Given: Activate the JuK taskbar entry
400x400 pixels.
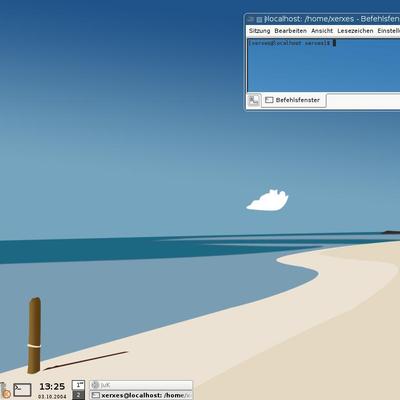Looking at the screenshot, I should click(141, 385).
